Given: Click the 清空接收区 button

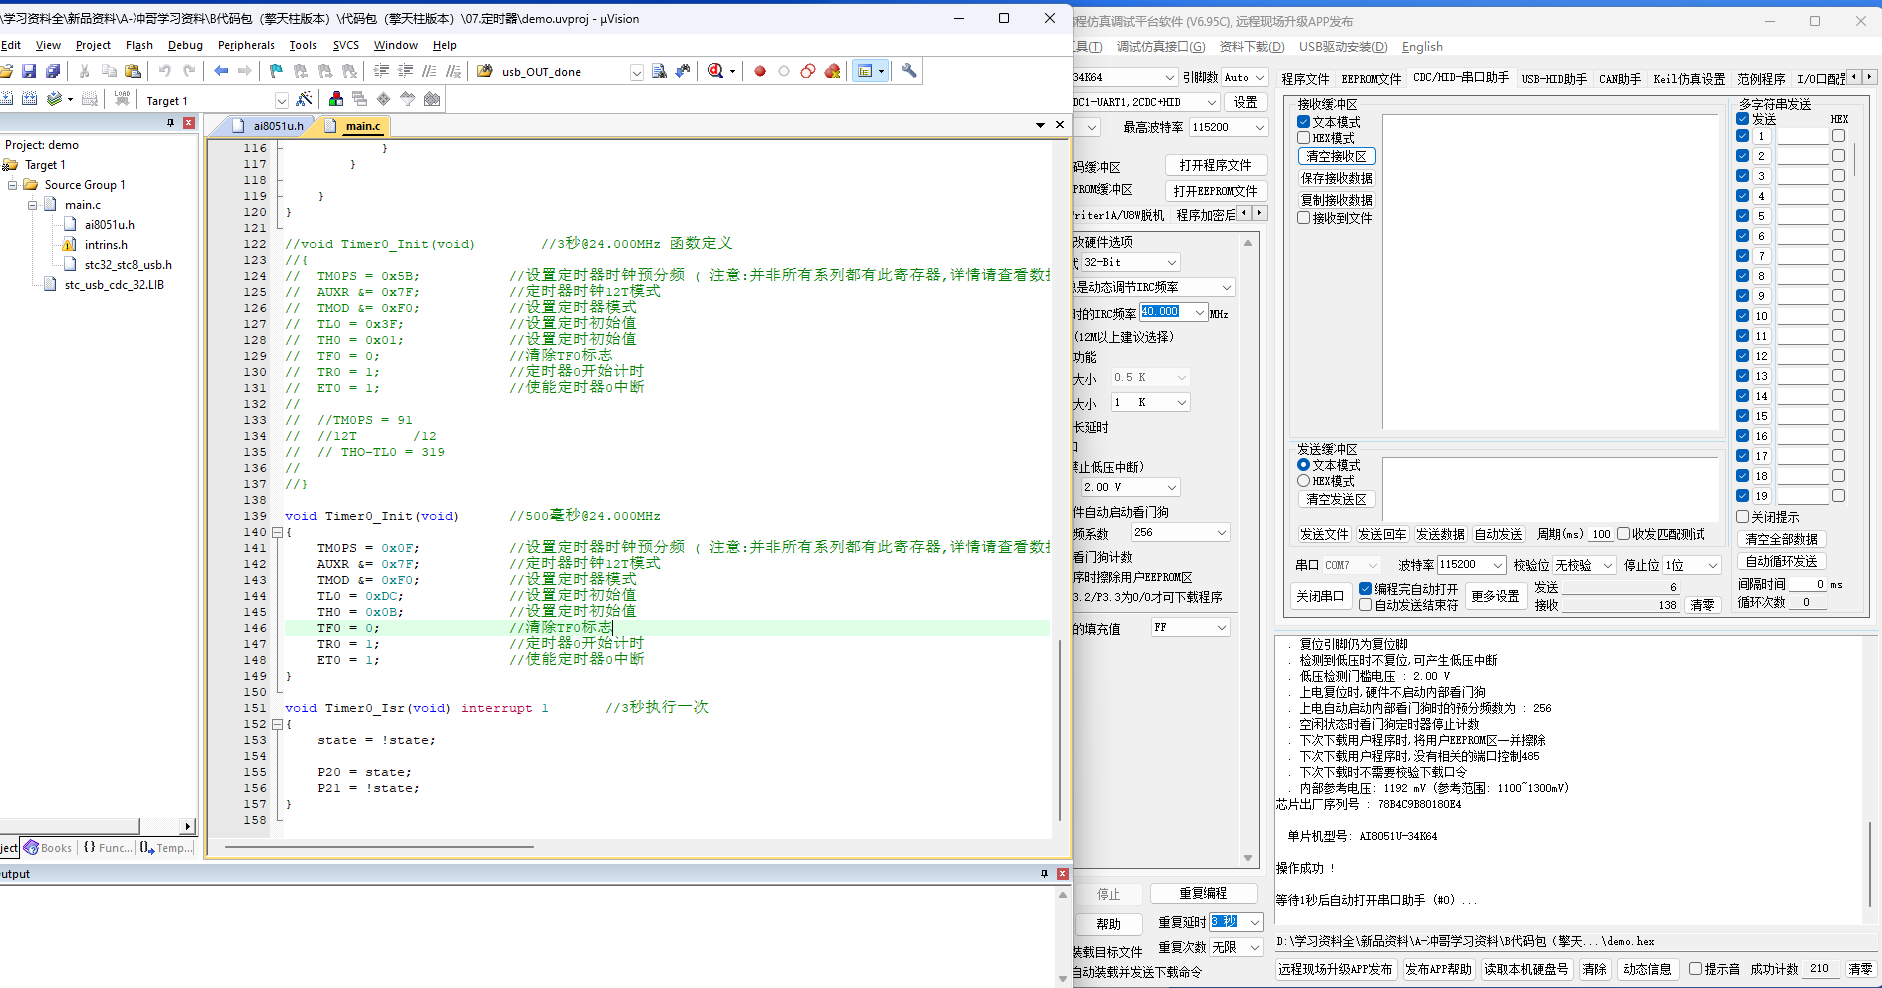Looking at the screenshot, I should pyautogui.click(x=1337, y=157).
